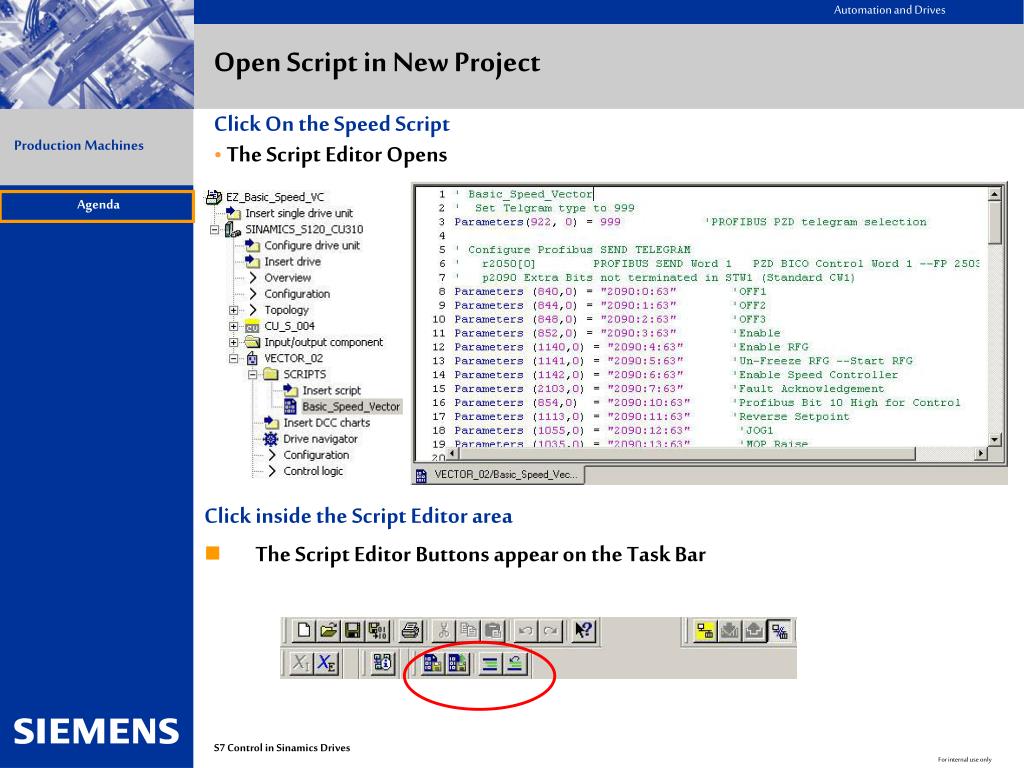Click the script editor scroll-up arrow
1024x768 pixels.
point(994,194)
